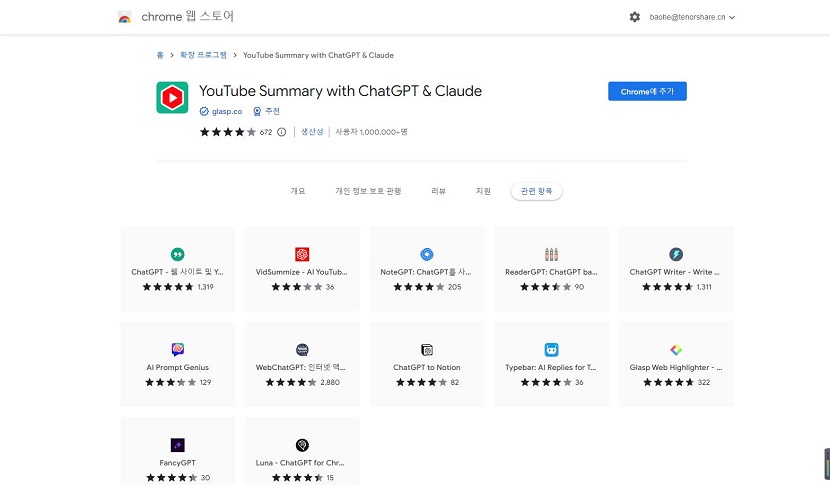Image resolution: width=830 pixels, height=485 pixels.
Task: Click the ChatGPT Writer lightning icon
Action: [676, 254]
